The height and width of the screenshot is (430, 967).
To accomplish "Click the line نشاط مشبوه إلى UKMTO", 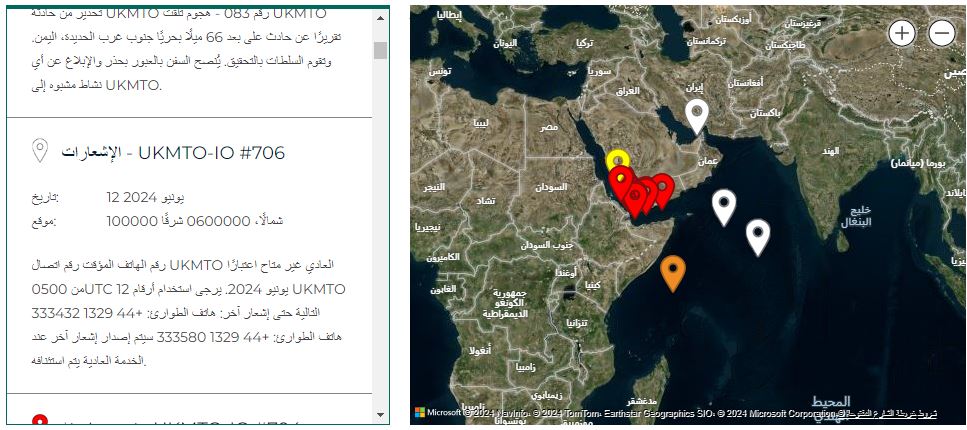I will pyautogui.click(x=96, y=86).
